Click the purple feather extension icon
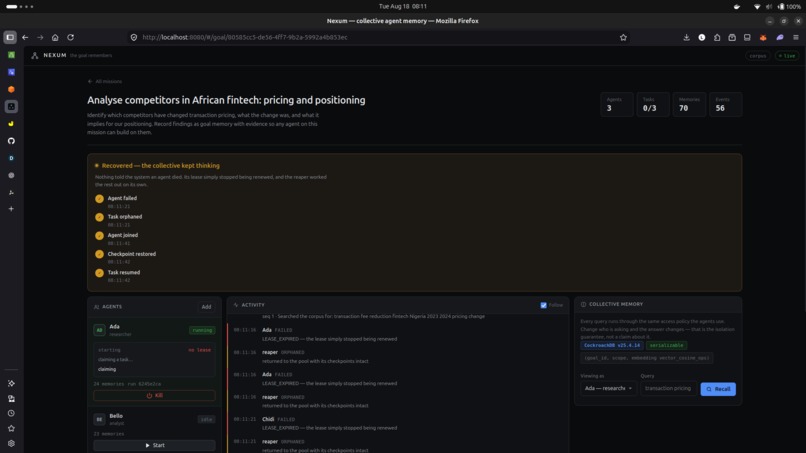The image size is (806, 453). (780, 37)
